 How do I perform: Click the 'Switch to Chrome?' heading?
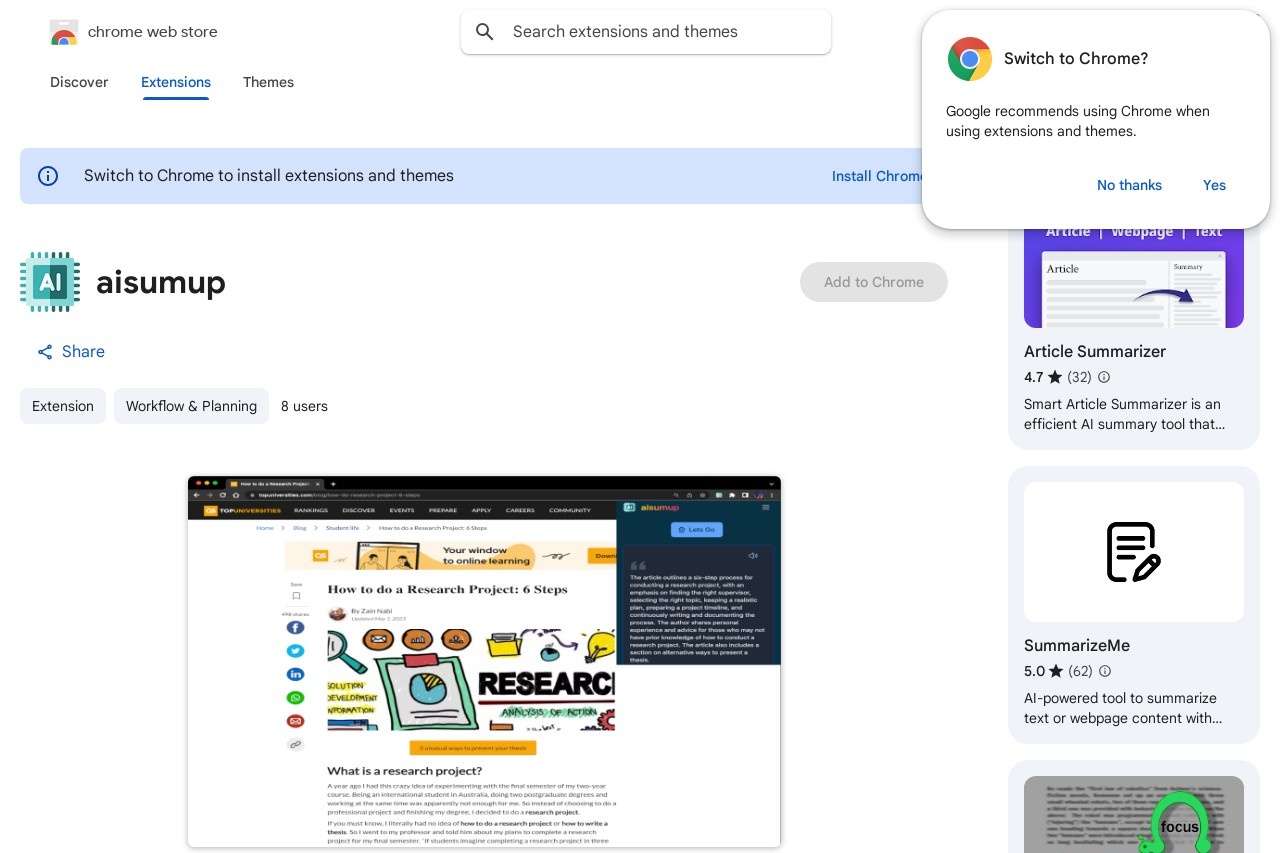click(x=1076, y=59)
